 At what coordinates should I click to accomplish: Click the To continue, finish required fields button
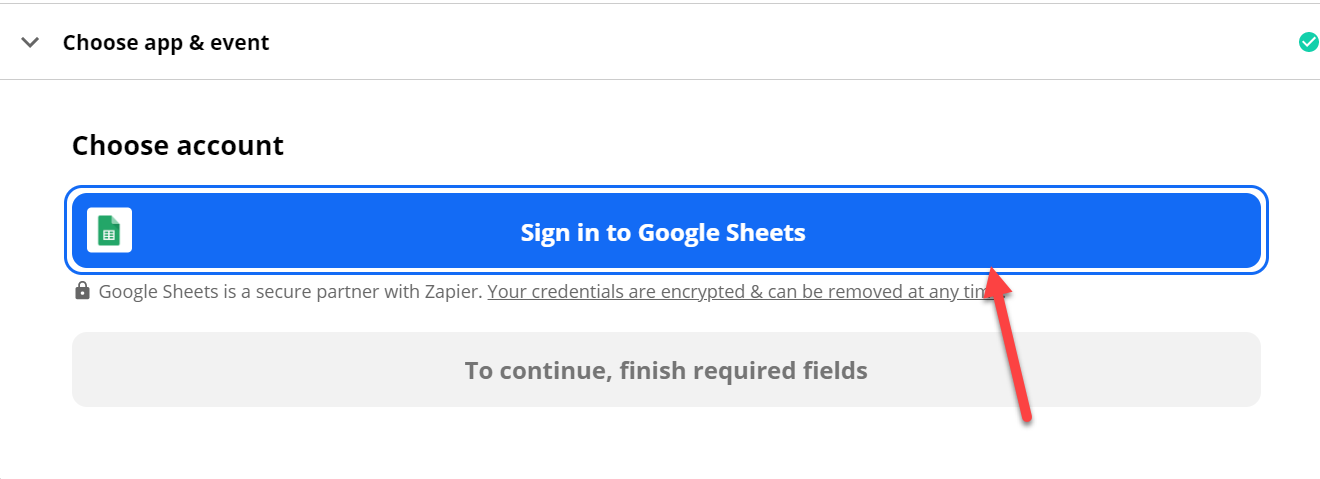point(666,370)
